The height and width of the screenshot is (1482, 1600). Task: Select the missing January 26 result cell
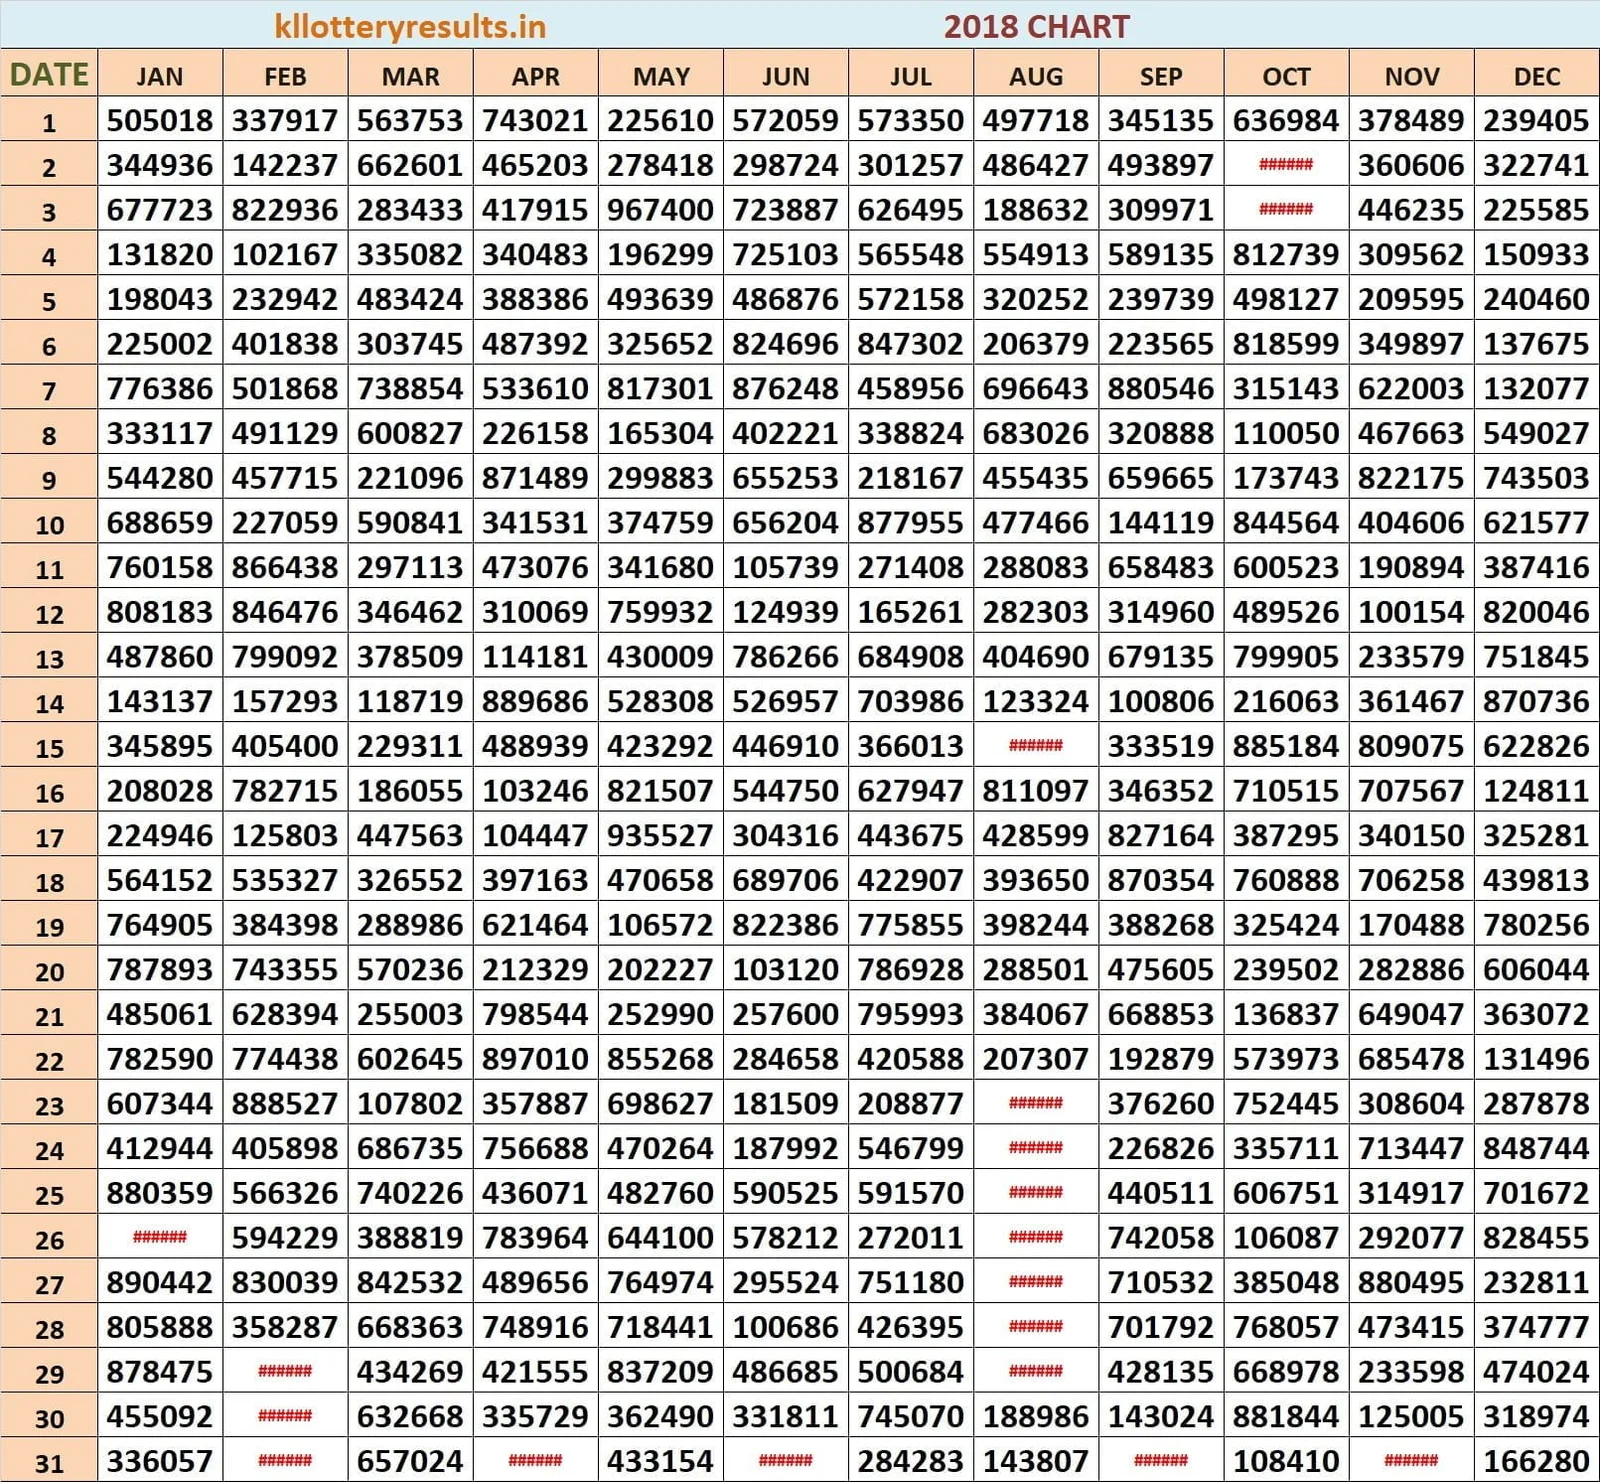(x=160, y=1238)
